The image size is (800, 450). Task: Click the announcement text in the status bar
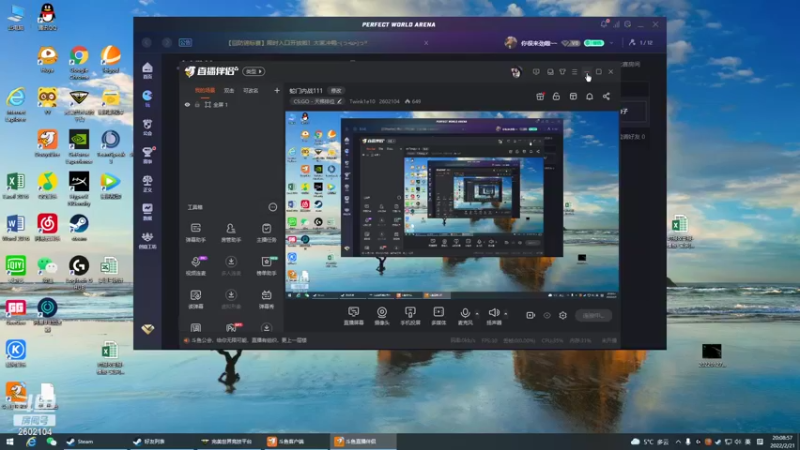pyautogui.click(x=248, y=340)
